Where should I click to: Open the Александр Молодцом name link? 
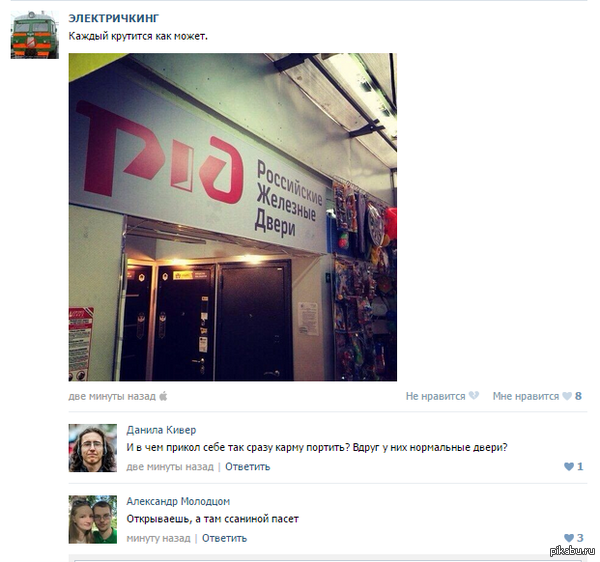point(178,501)
